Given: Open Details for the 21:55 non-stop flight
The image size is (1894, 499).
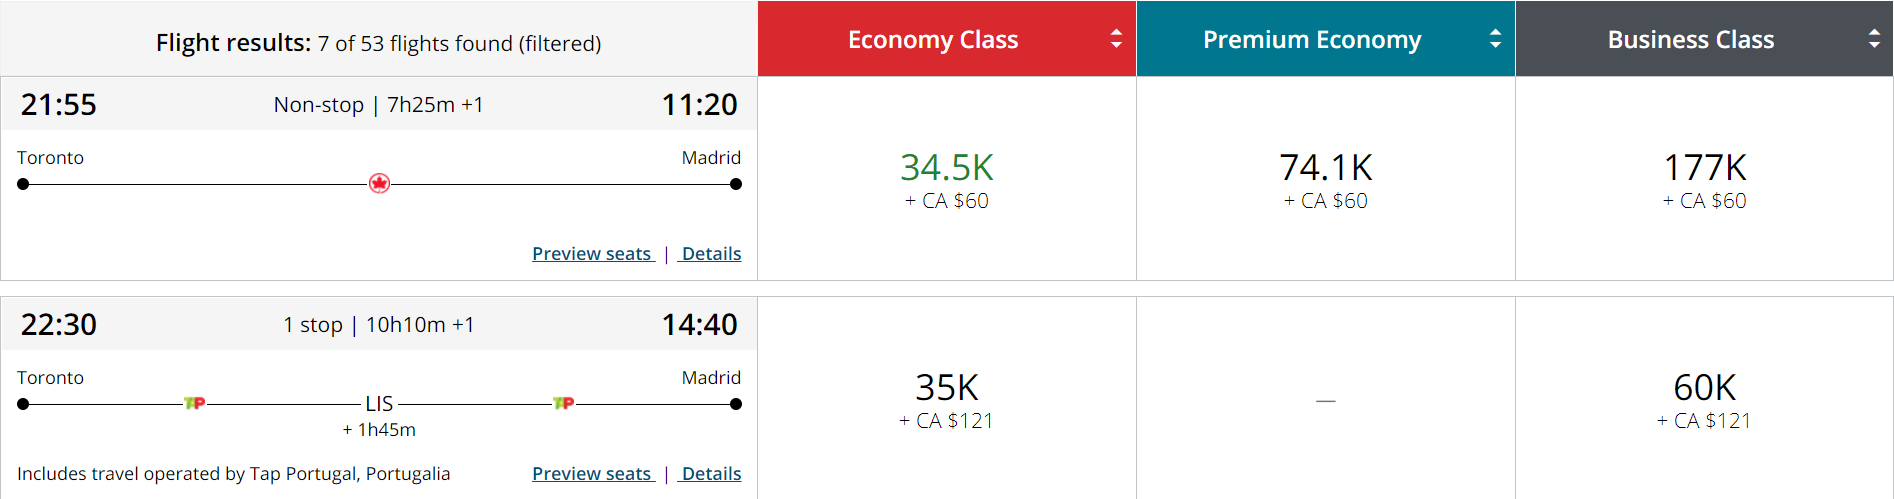Looking at the screenshot, I should coord(711,254).
